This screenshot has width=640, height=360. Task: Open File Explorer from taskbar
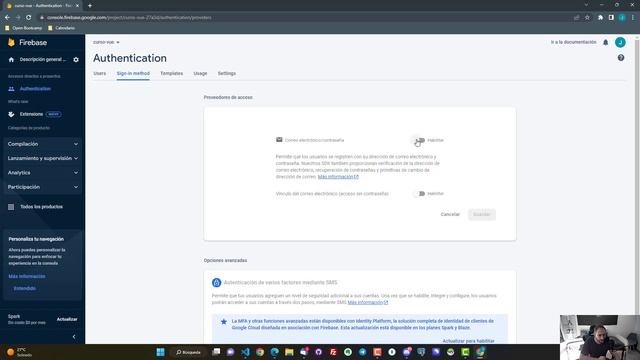coord(289,352)
